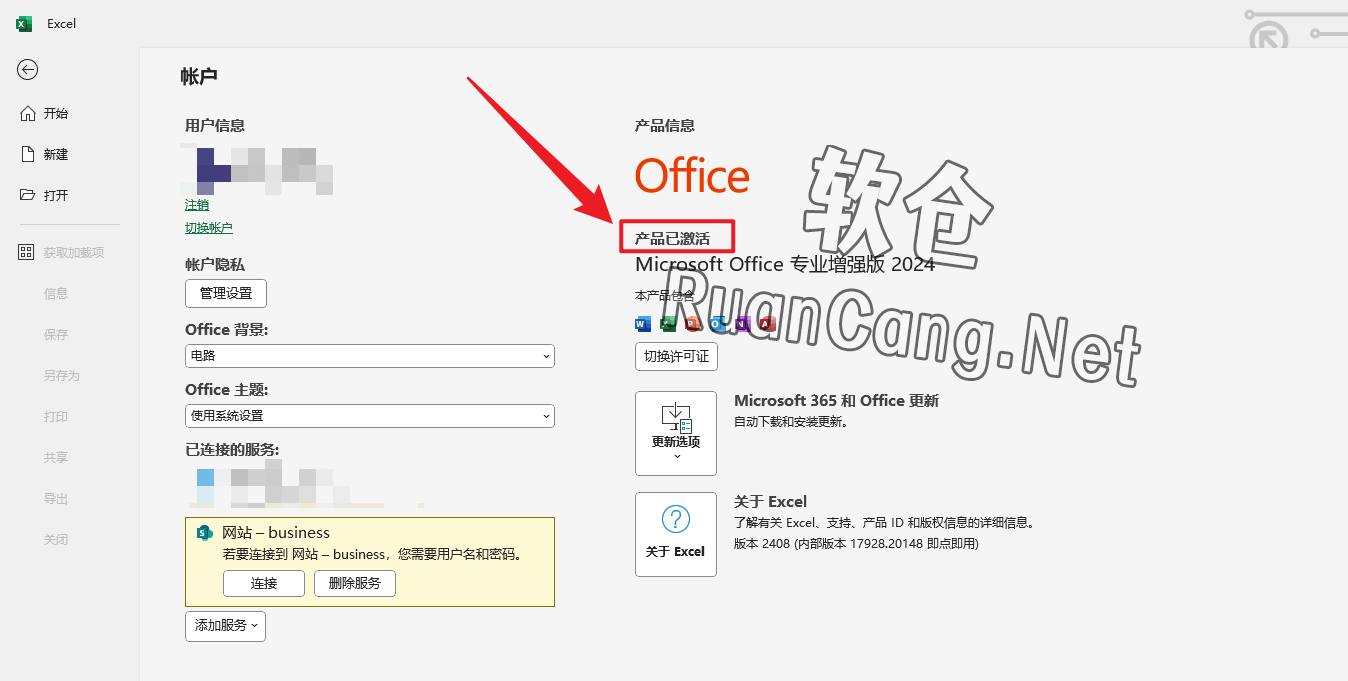The height and width of the screenshot is (681, 1348).
Task: Click the SharePoint icon next to 网站 – business
Action: [205, 533]
